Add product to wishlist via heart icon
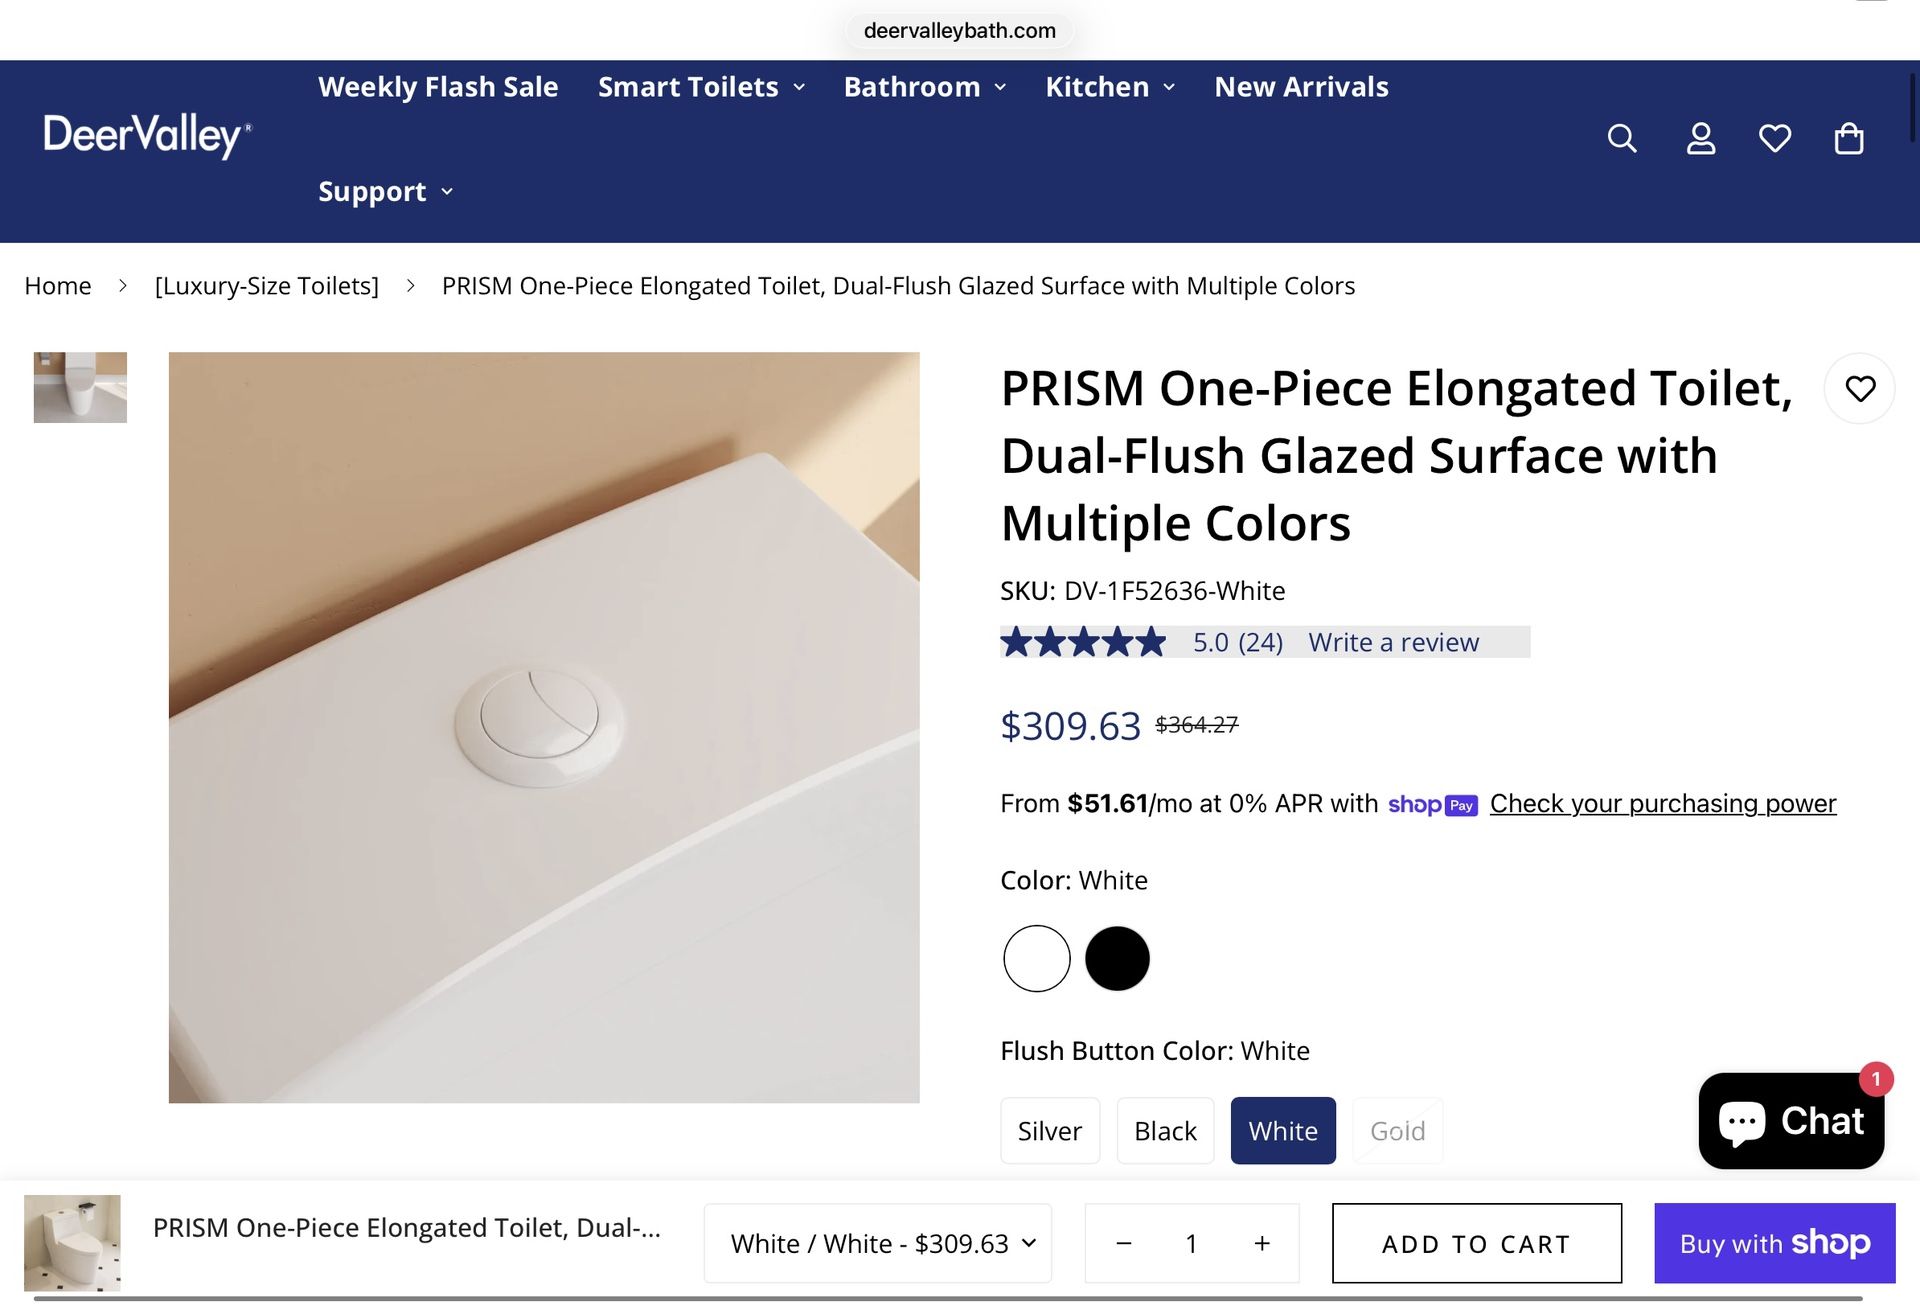 coord(1860,388)
